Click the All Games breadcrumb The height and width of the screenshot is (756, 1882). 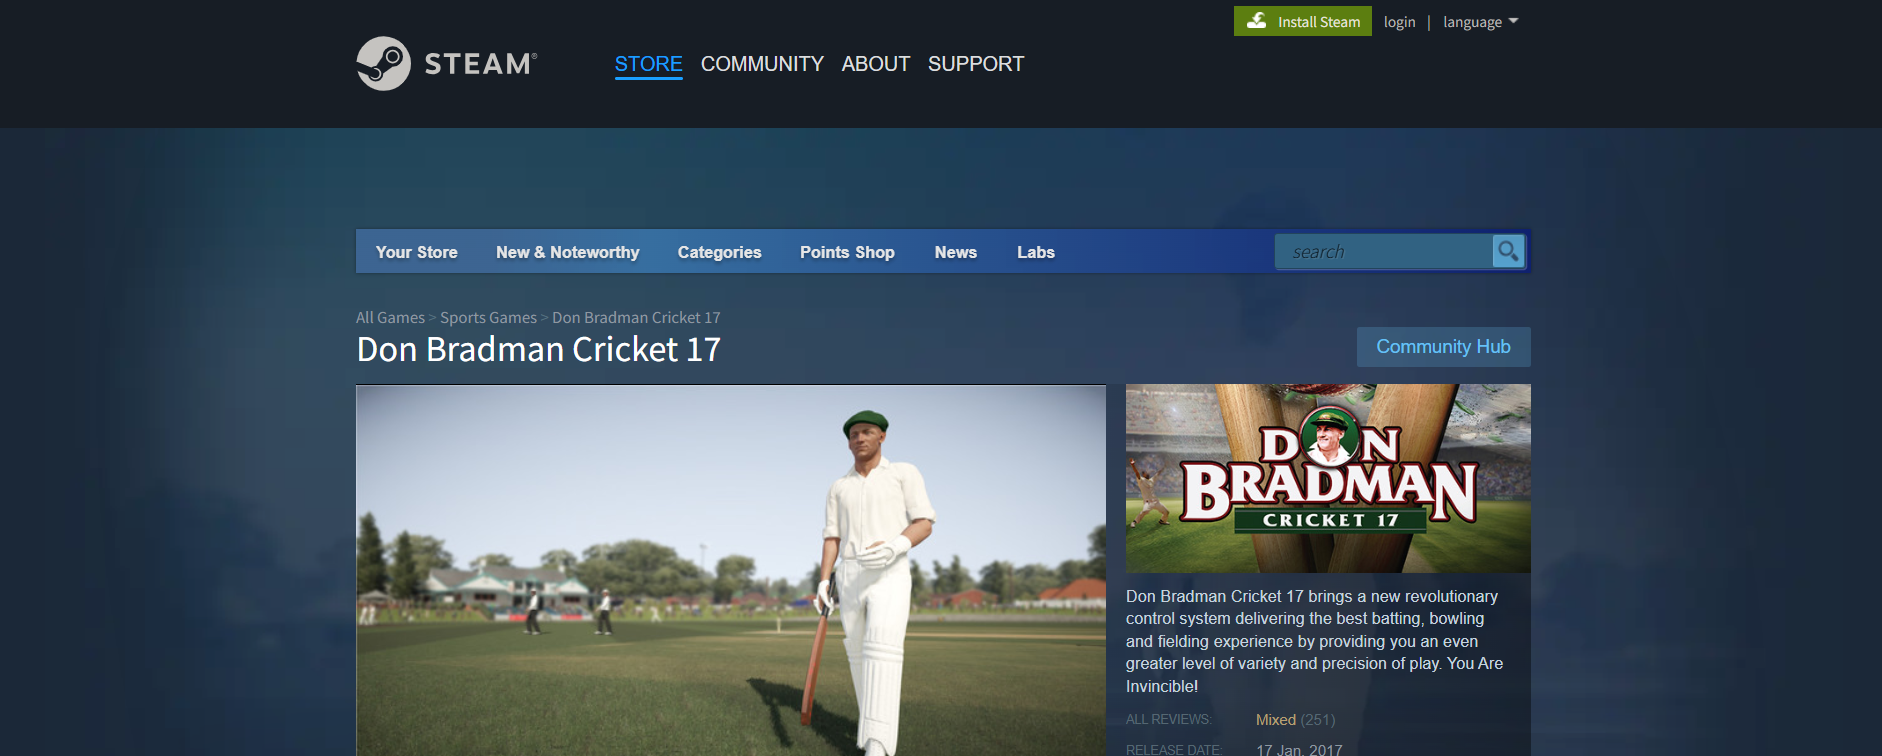(x=390, y=317)
